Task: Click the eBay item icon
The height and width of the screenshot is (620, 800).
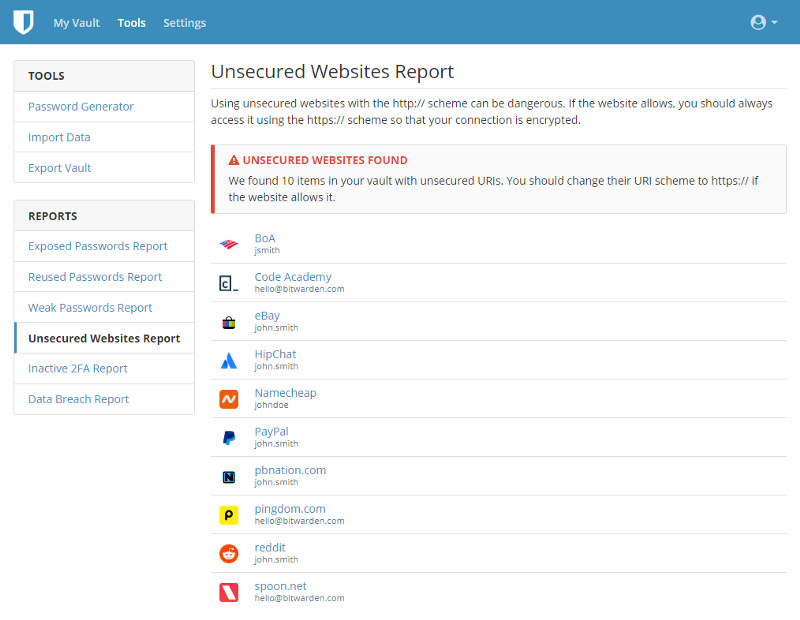Action: pyautogui.click(x=228, y=322)
